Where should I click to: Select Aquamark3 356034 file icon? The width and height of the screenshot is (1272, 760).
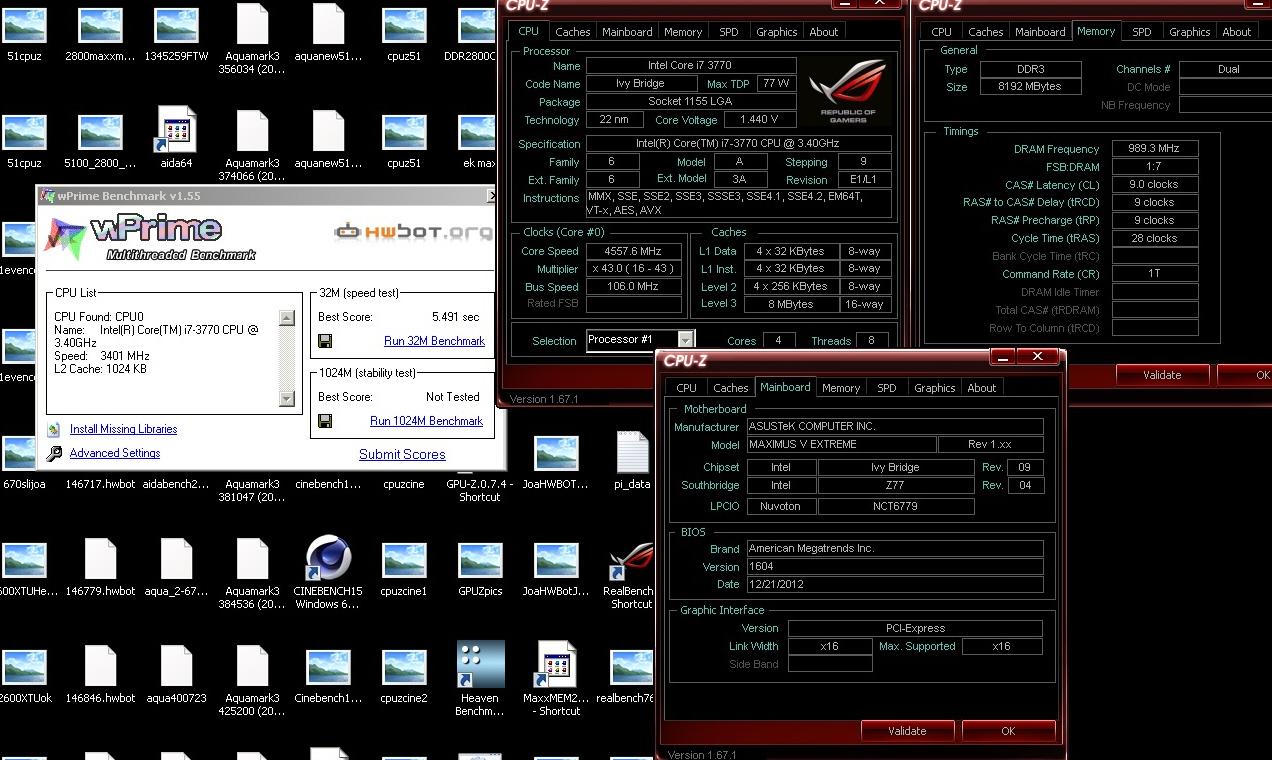(252, 25)
